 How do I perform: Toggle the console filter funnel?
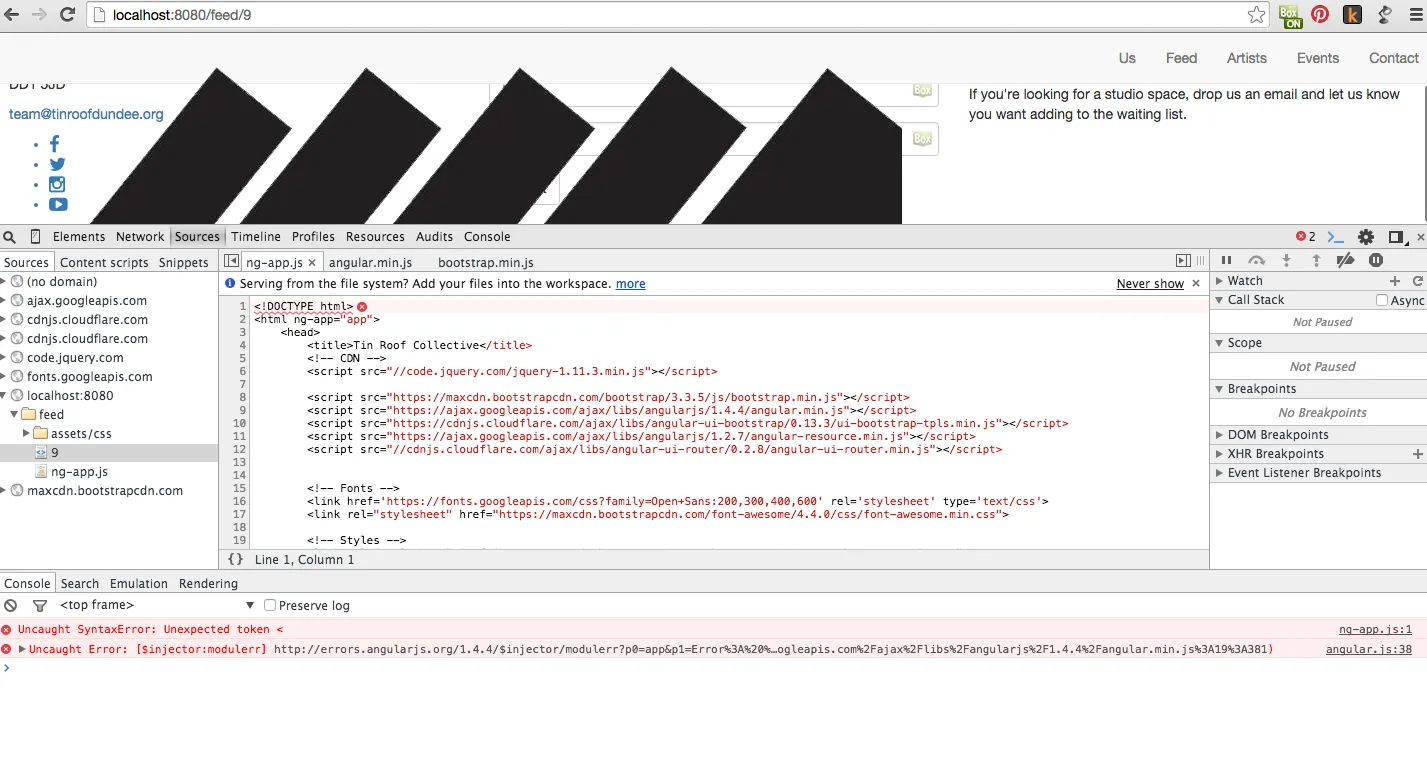pyautogui.click(x=40, y=606)
